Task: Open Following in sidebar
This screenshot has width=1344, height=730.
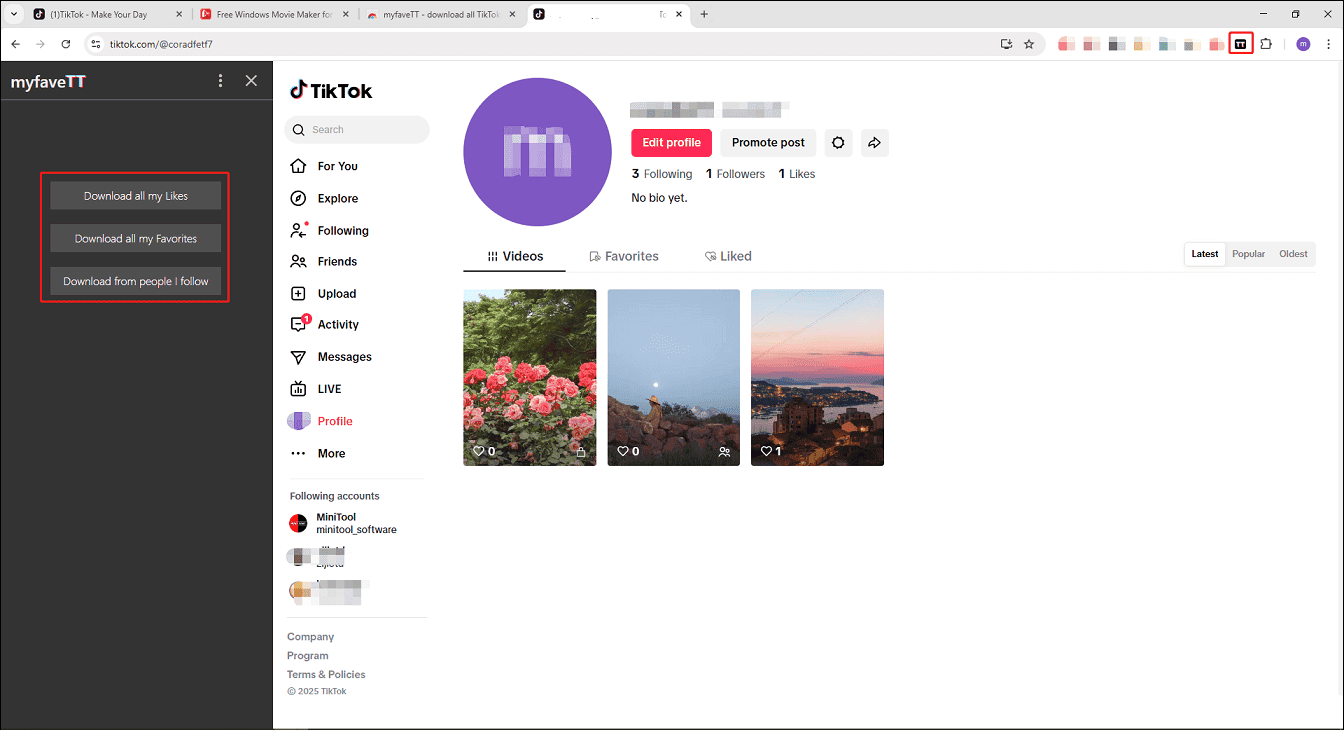Action: (x=329, y=230)
